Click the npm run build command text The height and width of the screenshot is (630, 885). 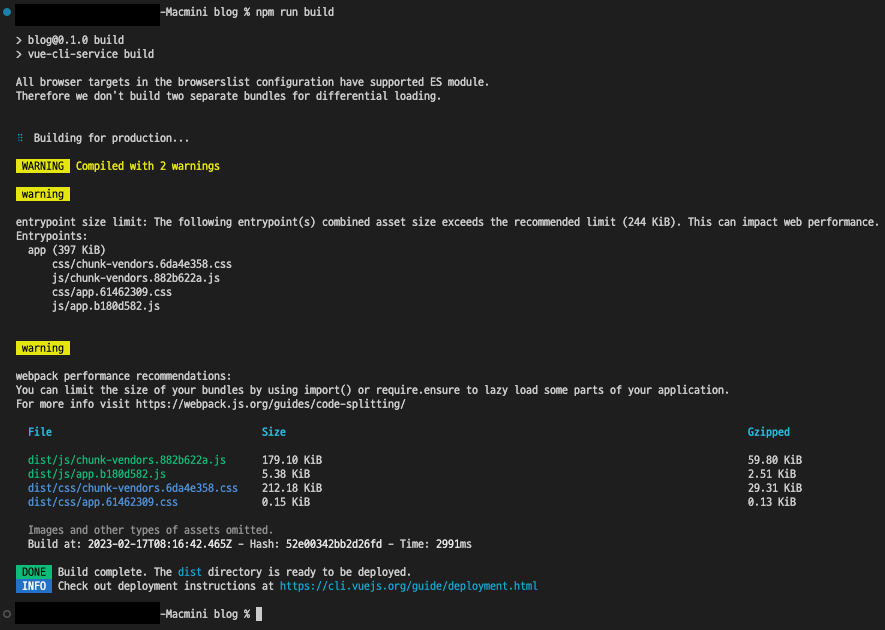coord(295,12)
